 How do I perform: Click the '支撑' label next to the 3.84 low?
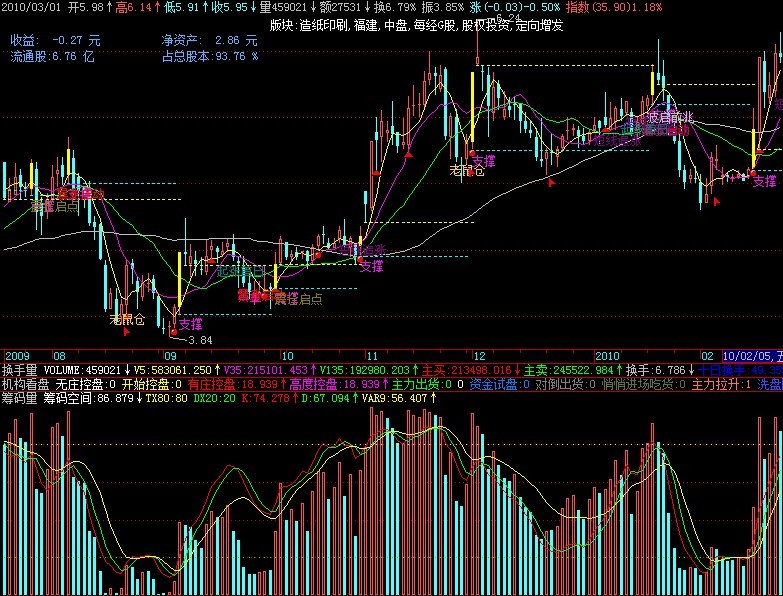(x=190, y=324)
